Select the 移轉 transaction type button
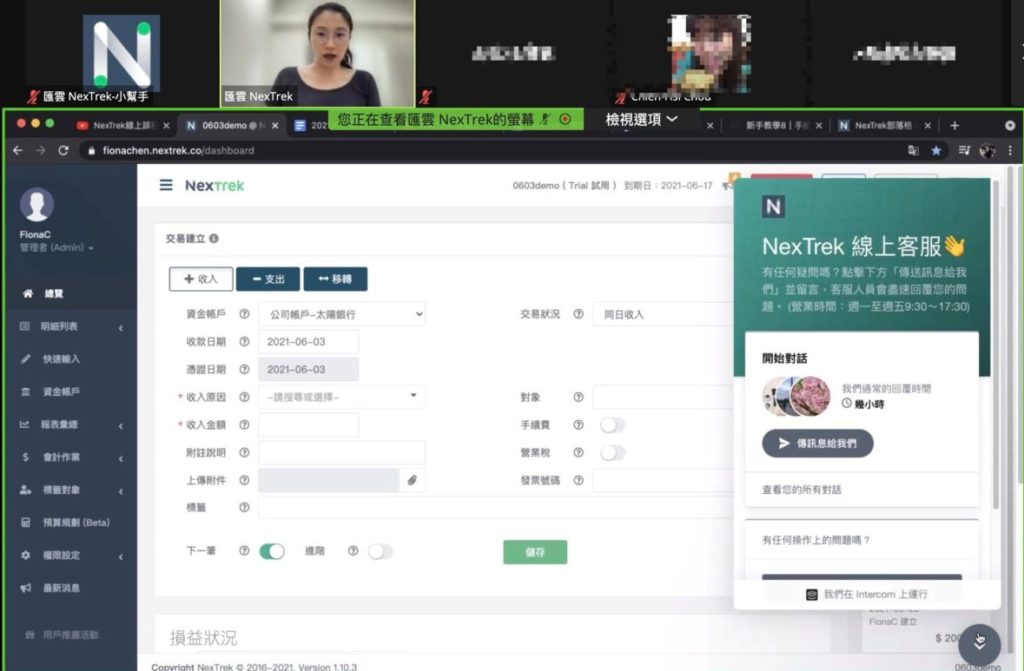This screenshot has height=671, width=1024. tap(335, 279)
